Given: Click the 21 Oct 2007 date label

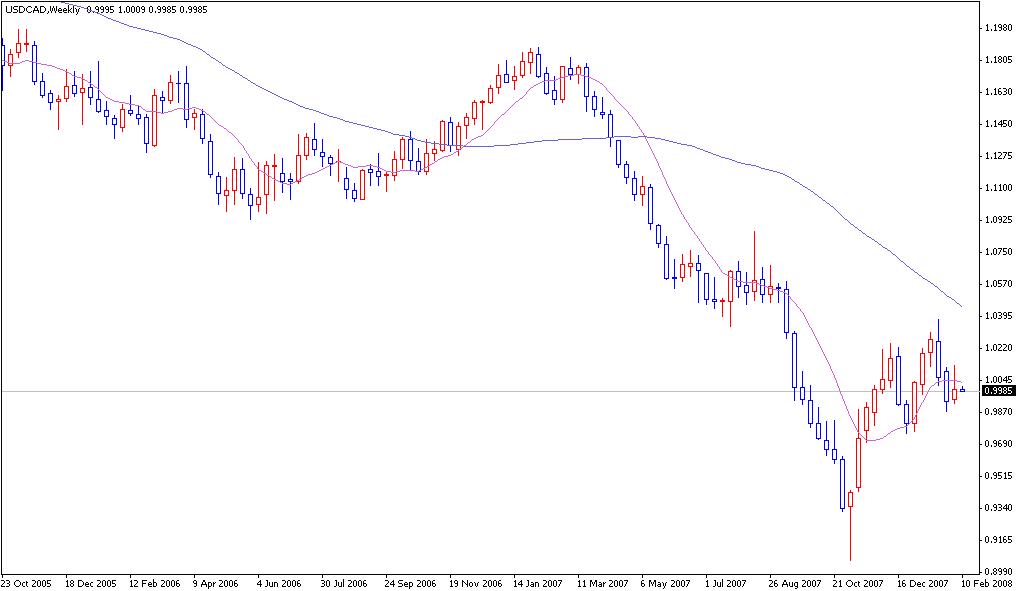Looking at the screenshot, I should pyautogui.click(x=858, y=583).
